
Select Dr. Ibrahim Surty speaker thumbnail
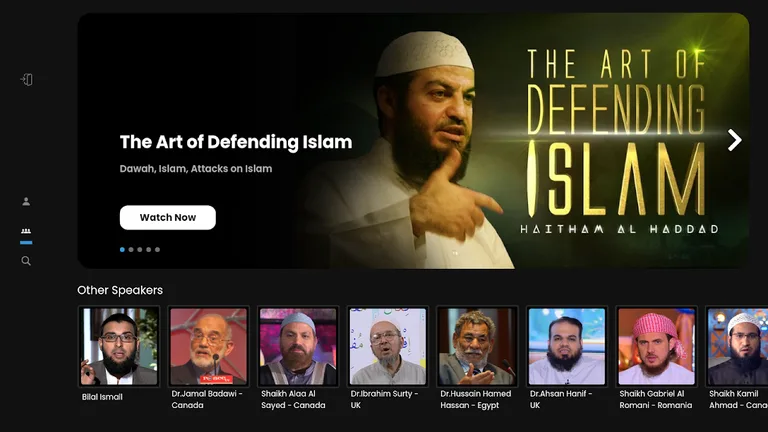tap(387, 346)
